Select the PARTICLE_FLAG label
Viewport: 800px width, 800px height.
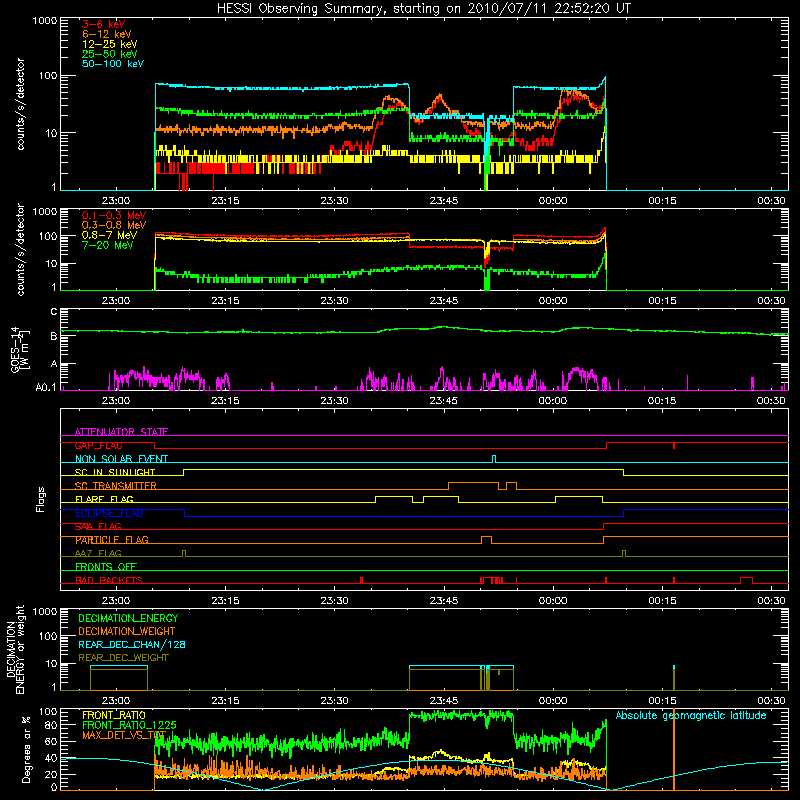coord(112,540)
